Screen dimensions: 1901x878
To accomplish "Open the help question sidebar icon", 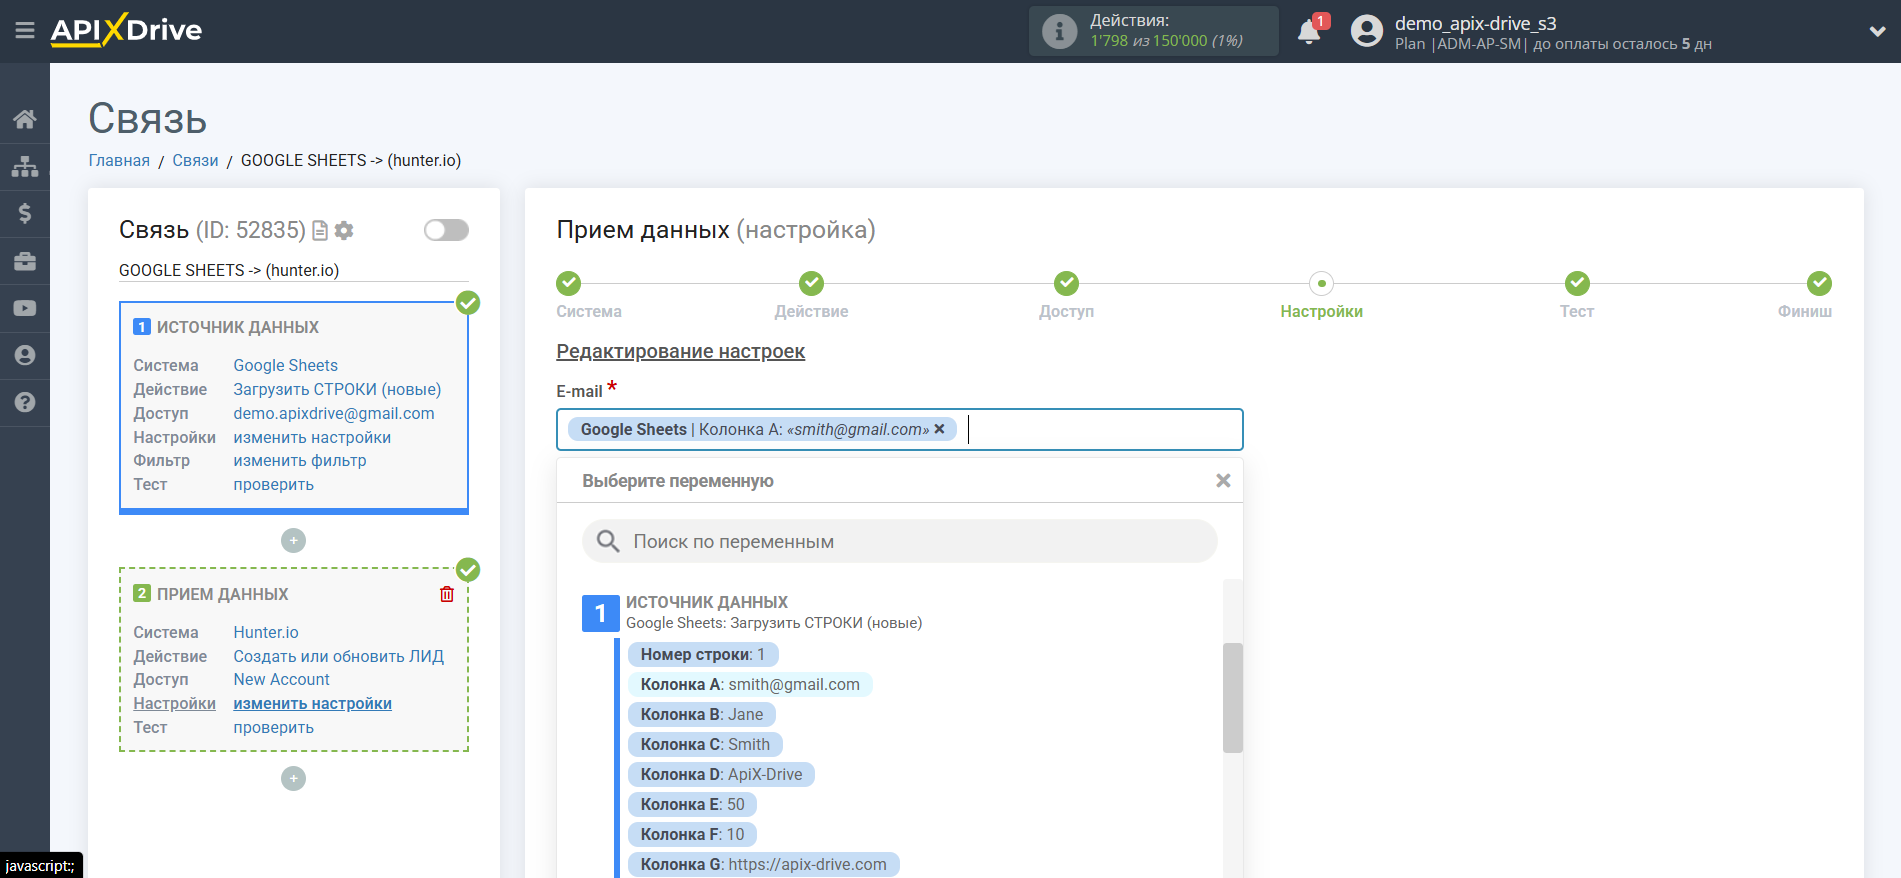I will pyautogui.click(x=25, y=402).
